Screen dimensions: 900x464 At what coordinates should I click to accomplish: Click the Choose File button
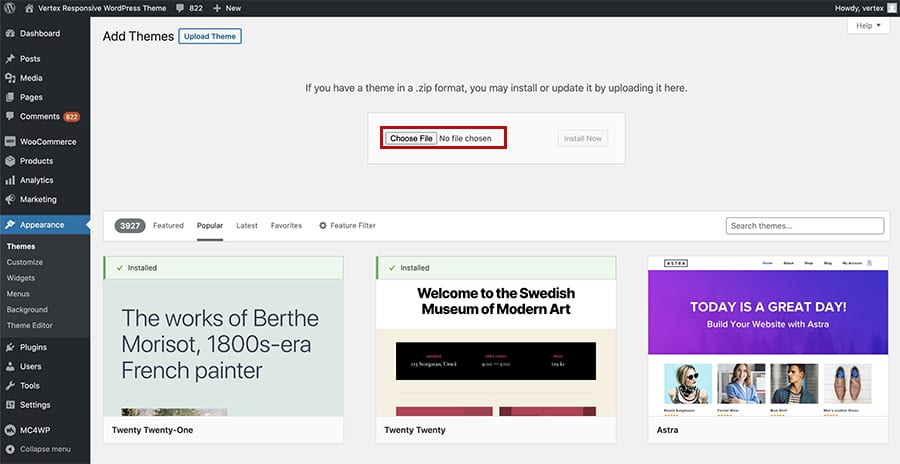pyautogui.click(x=411, y=138)
